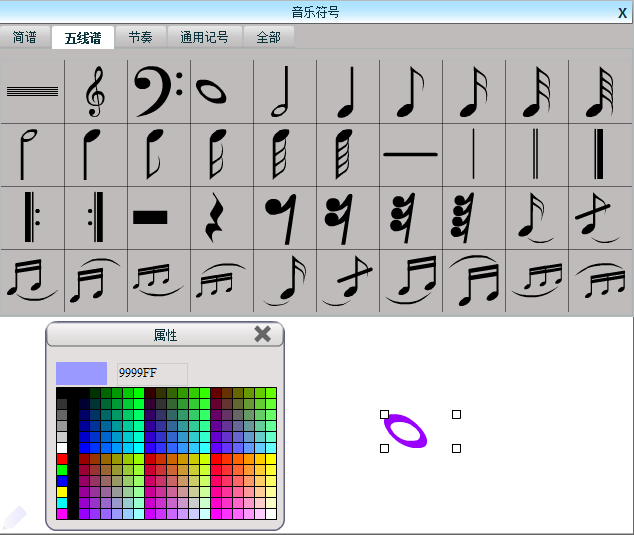
Task: Close the 属性 properties panel
Action: (x=262, y=334)
